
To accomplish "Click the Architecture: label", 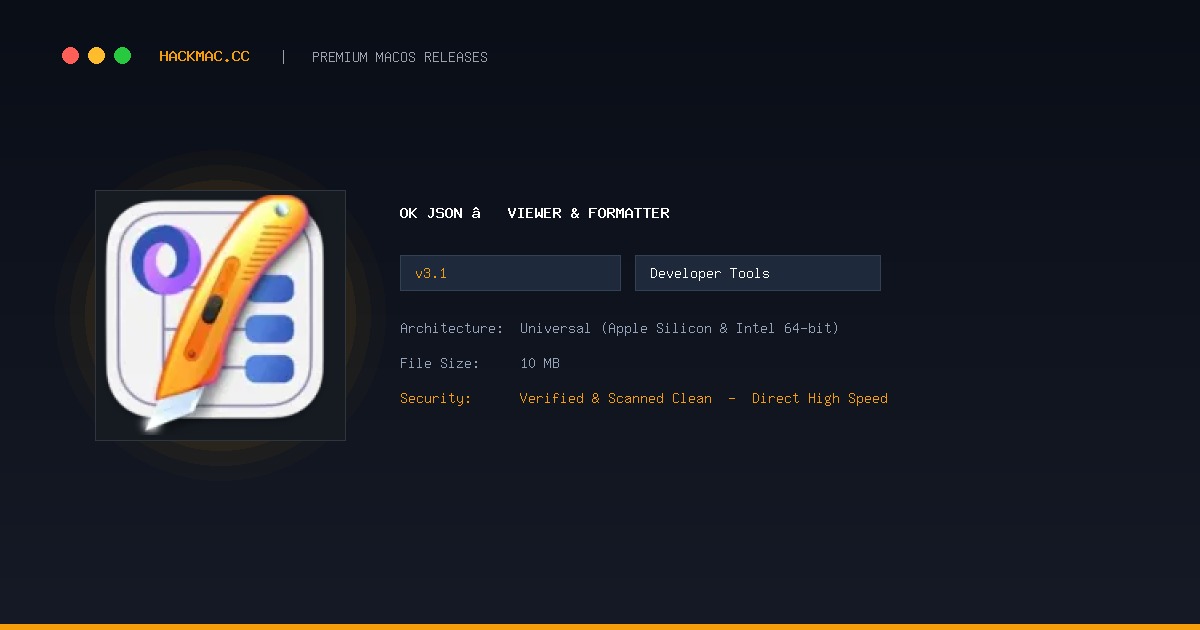I will click(451, 328).
